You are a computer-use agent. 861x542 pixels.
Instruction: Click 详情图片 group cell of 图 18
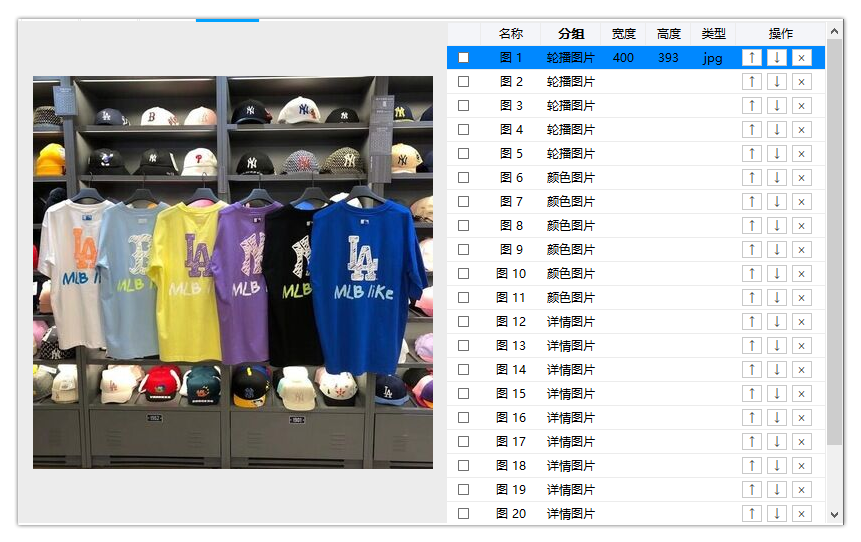[x=571, y=466]
